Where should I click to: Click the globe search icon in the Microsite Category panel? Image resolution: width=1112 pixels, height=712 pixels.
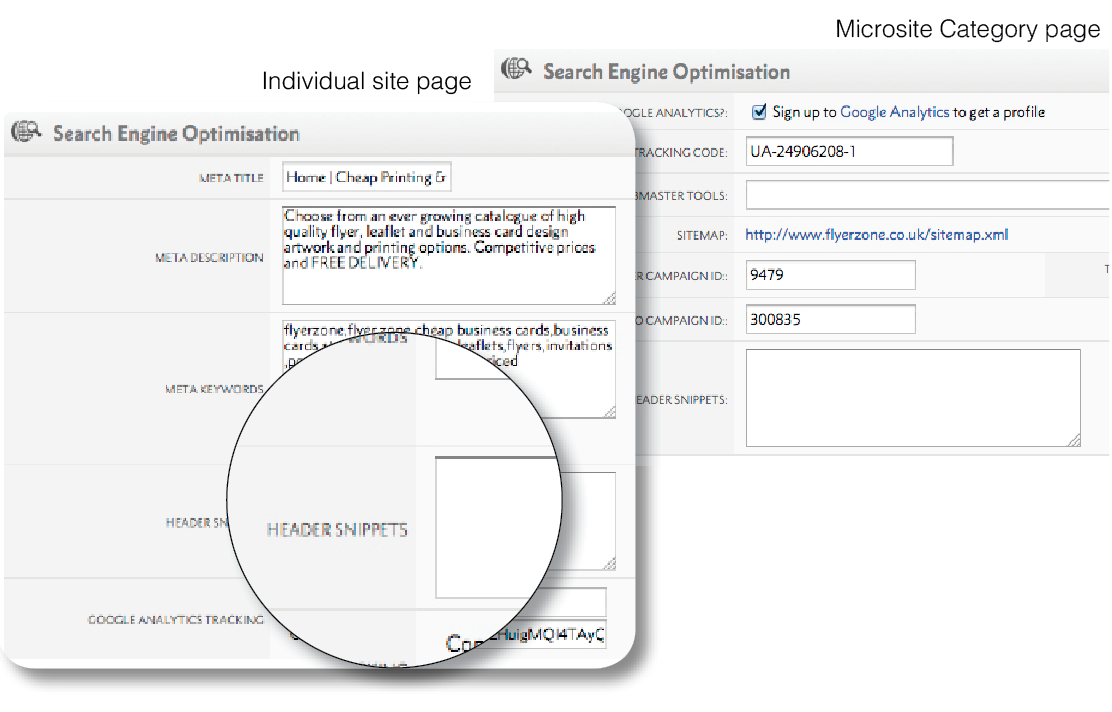517,70
